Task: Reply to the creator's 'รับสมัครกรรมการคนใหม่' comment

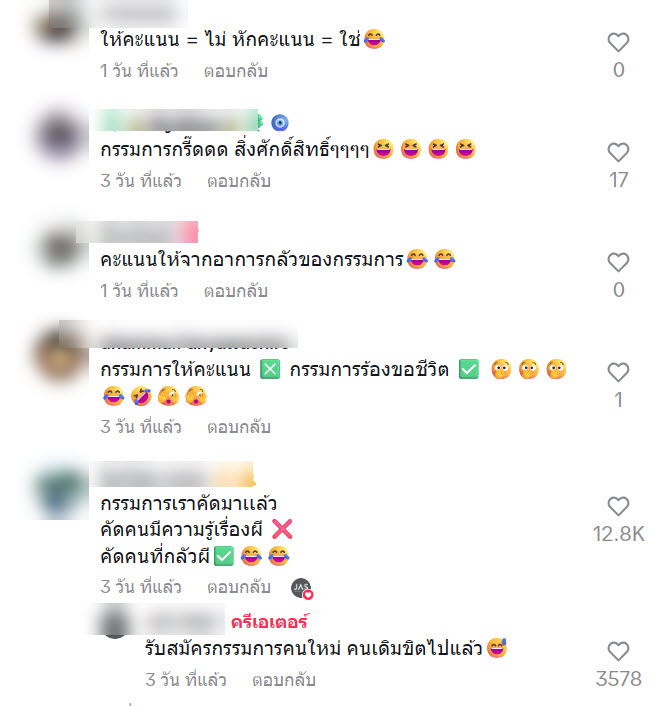Action: point(284,680)
